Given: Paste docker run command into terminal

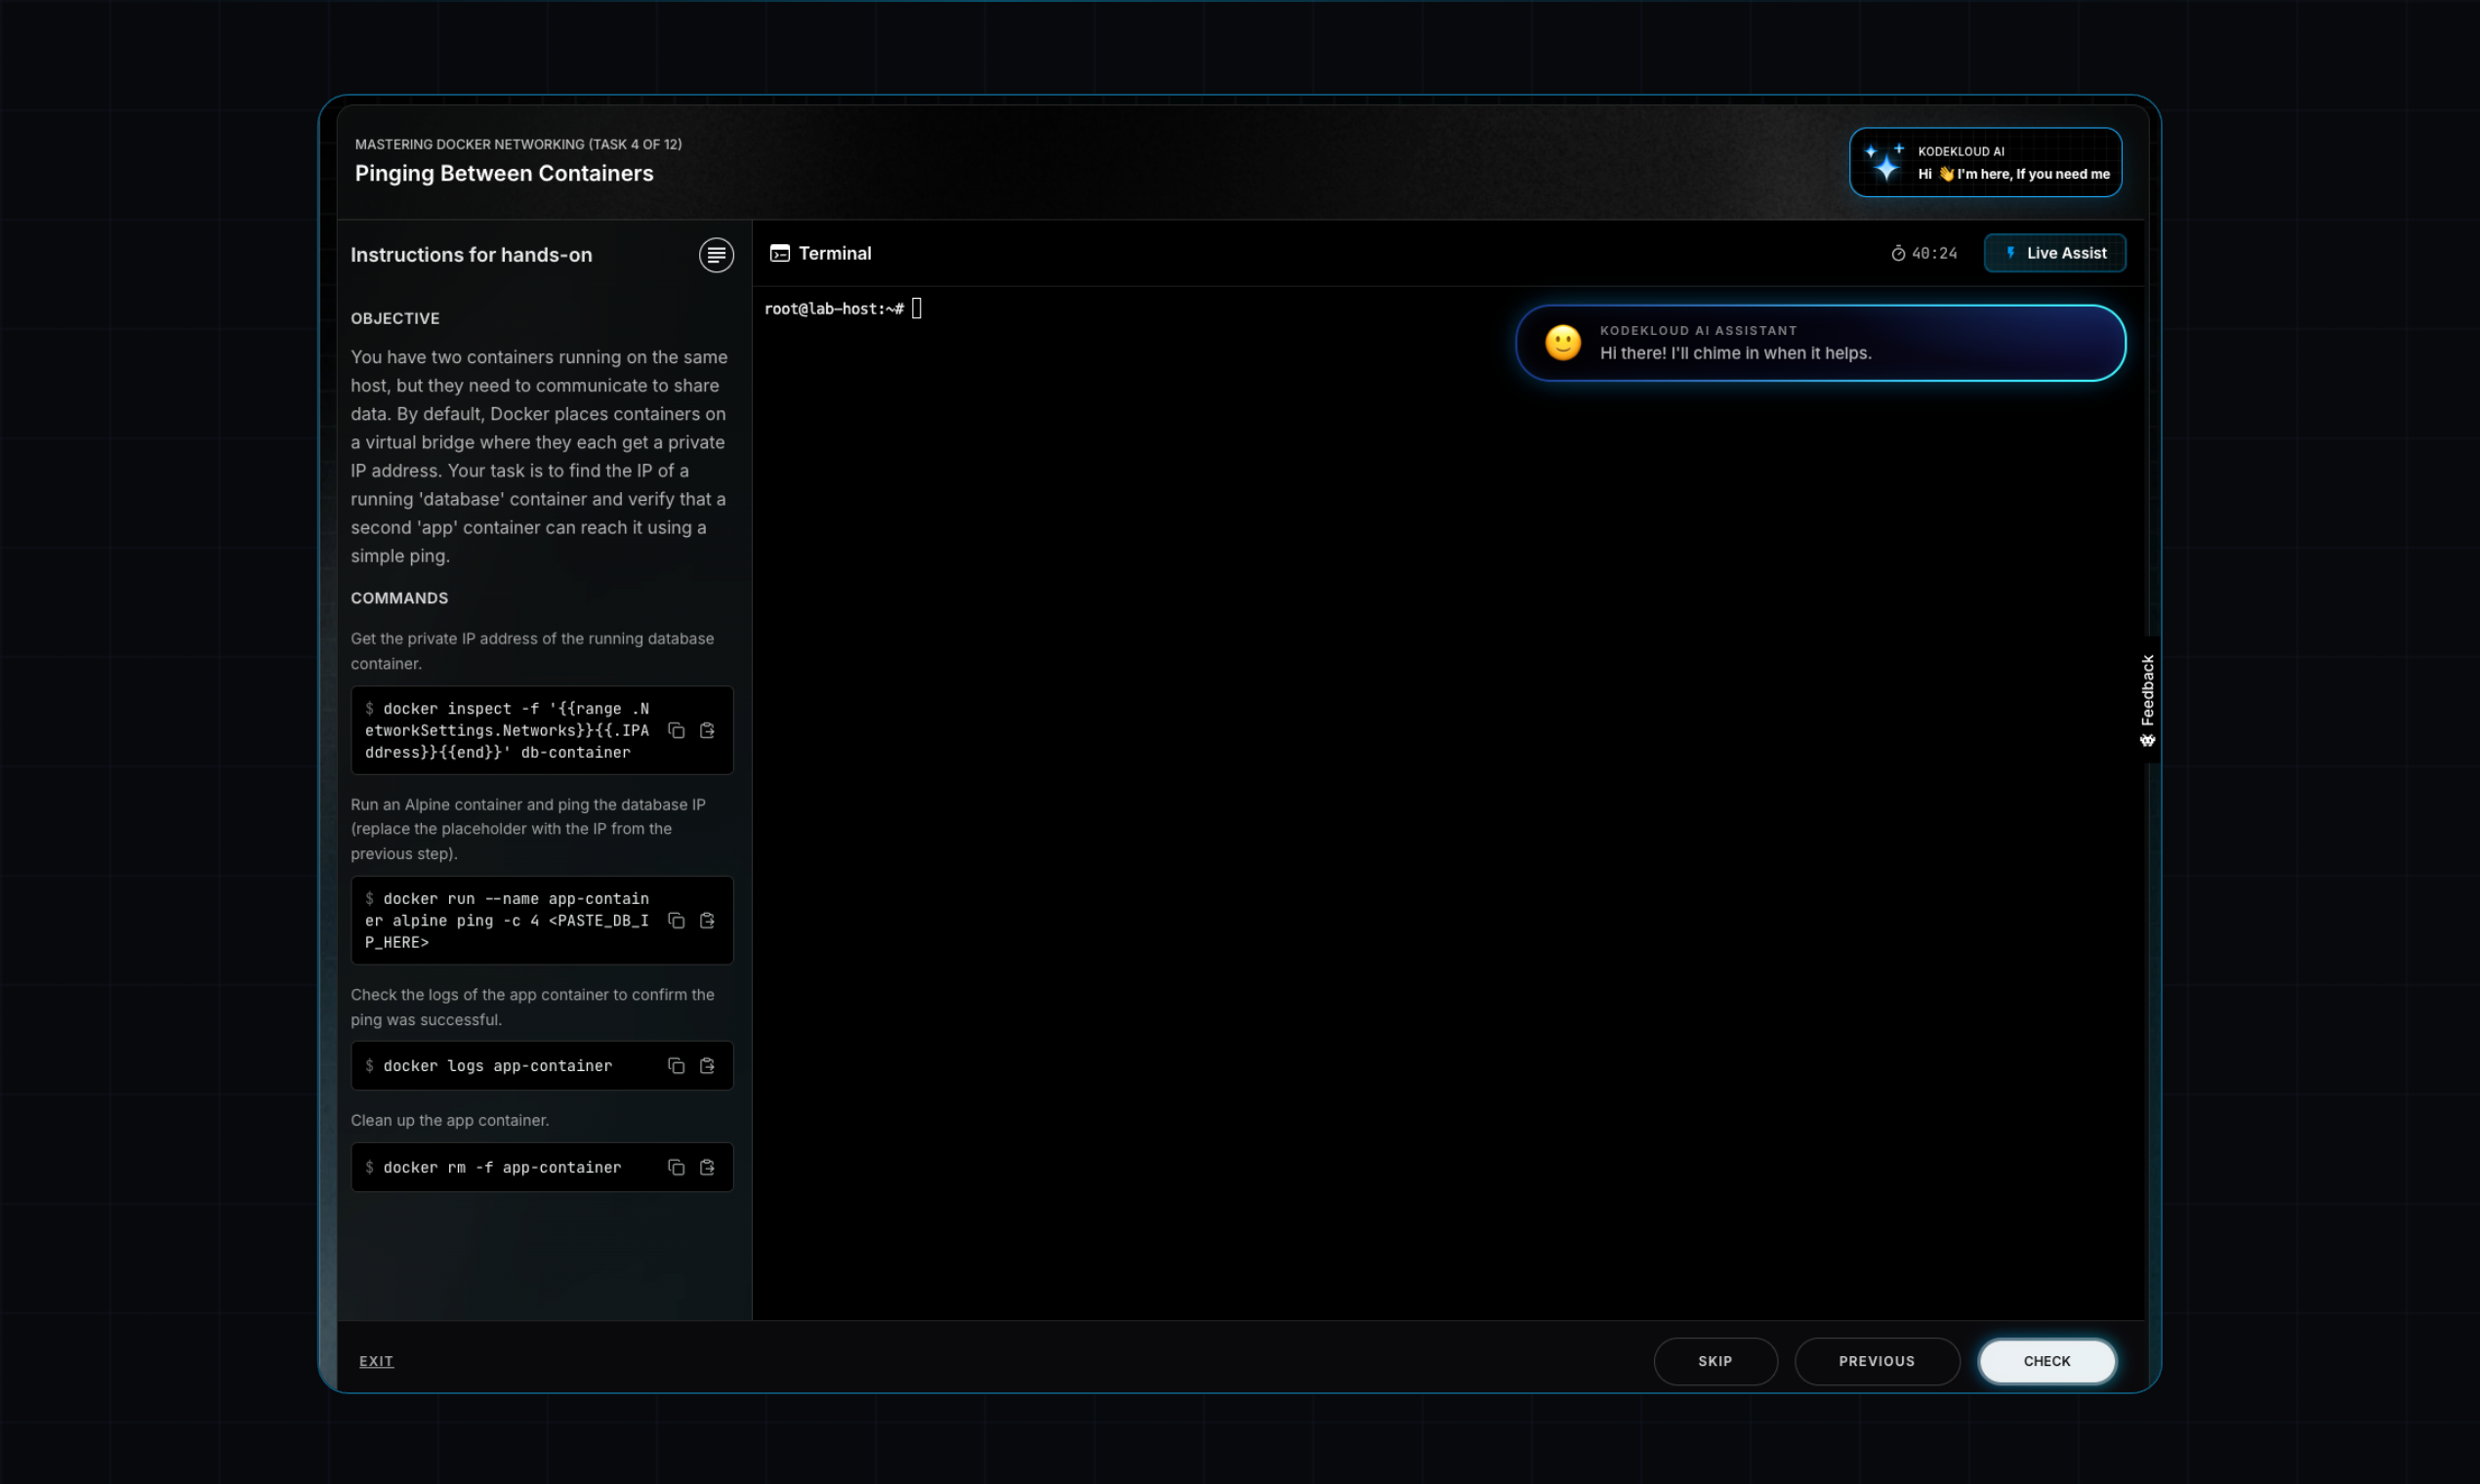Looking at the screenshot, I should point(707,920).
